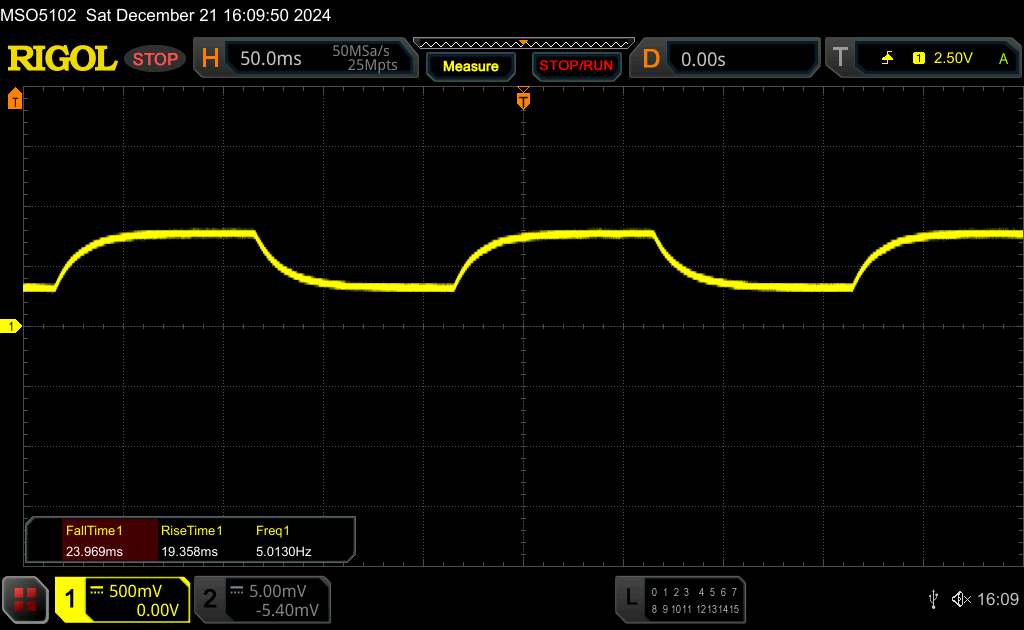Screen dimensions: 1024x630
Task: Click the waveform memory position bar at top
Action: tap(523, 43)
